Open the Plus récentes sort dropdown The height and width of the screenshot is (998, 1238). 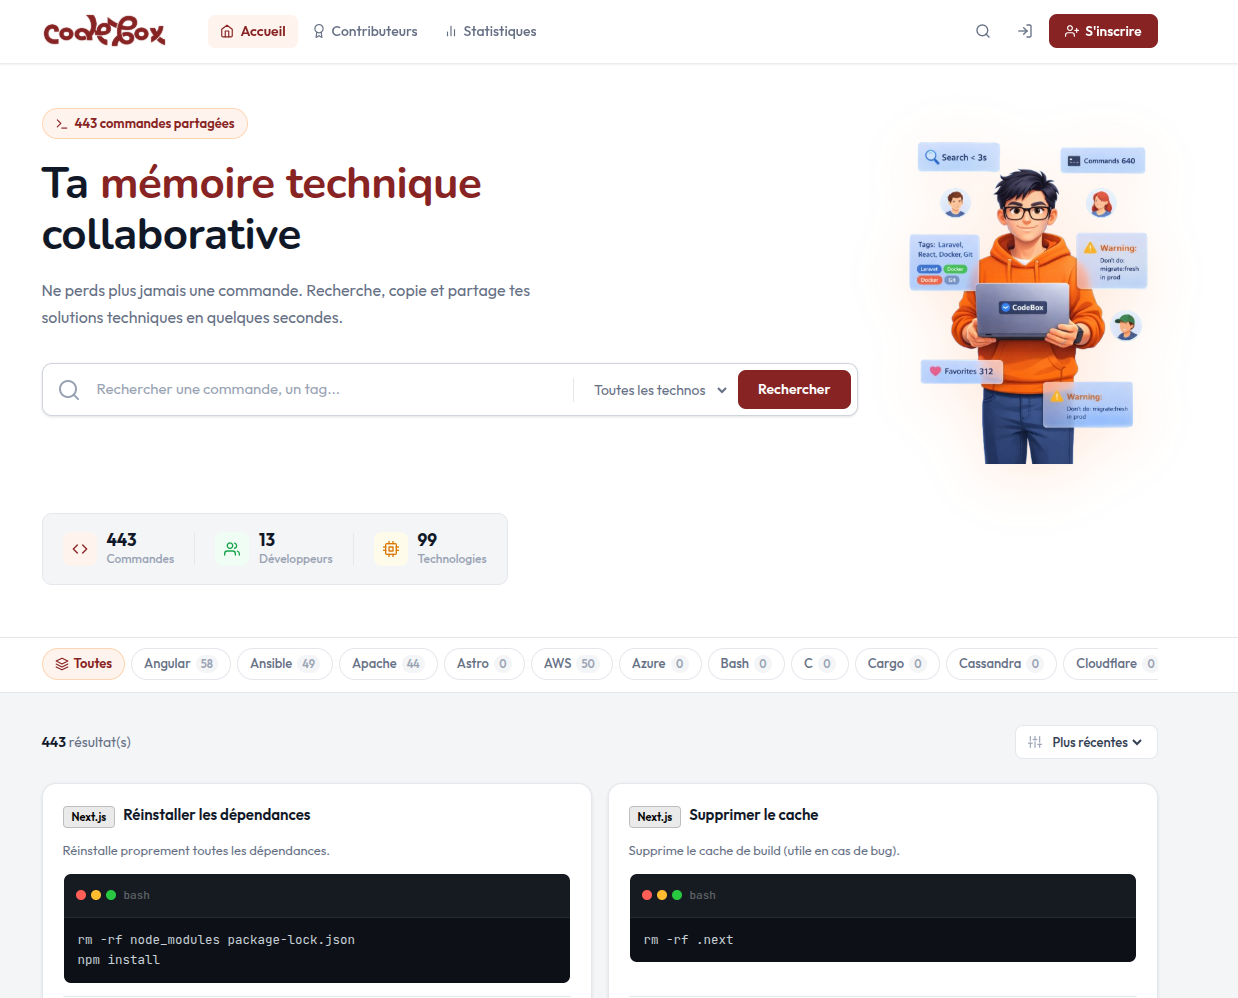tap(1086, 742)
